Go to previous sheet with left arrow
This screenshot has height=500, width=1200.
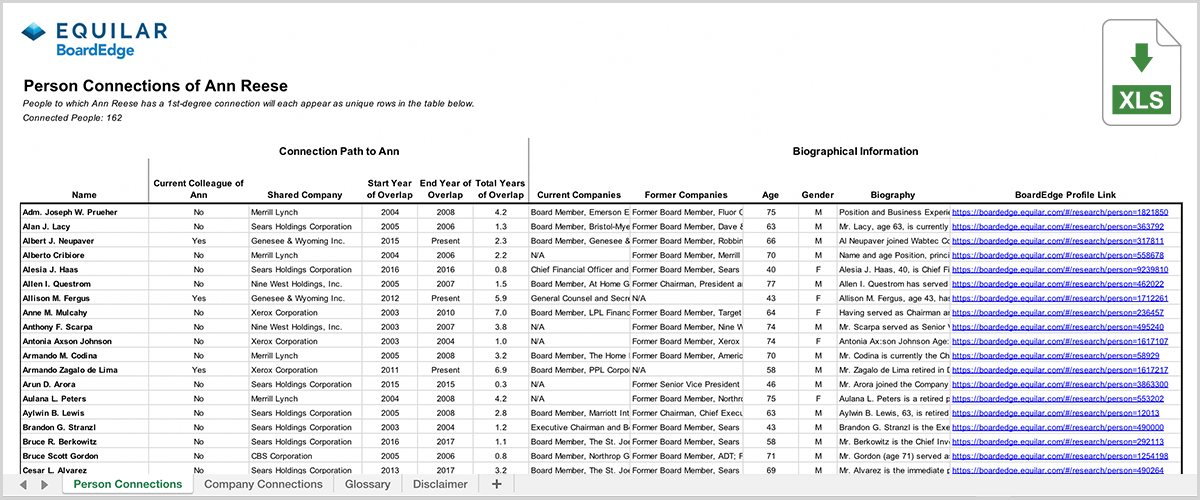coord(25,484)
